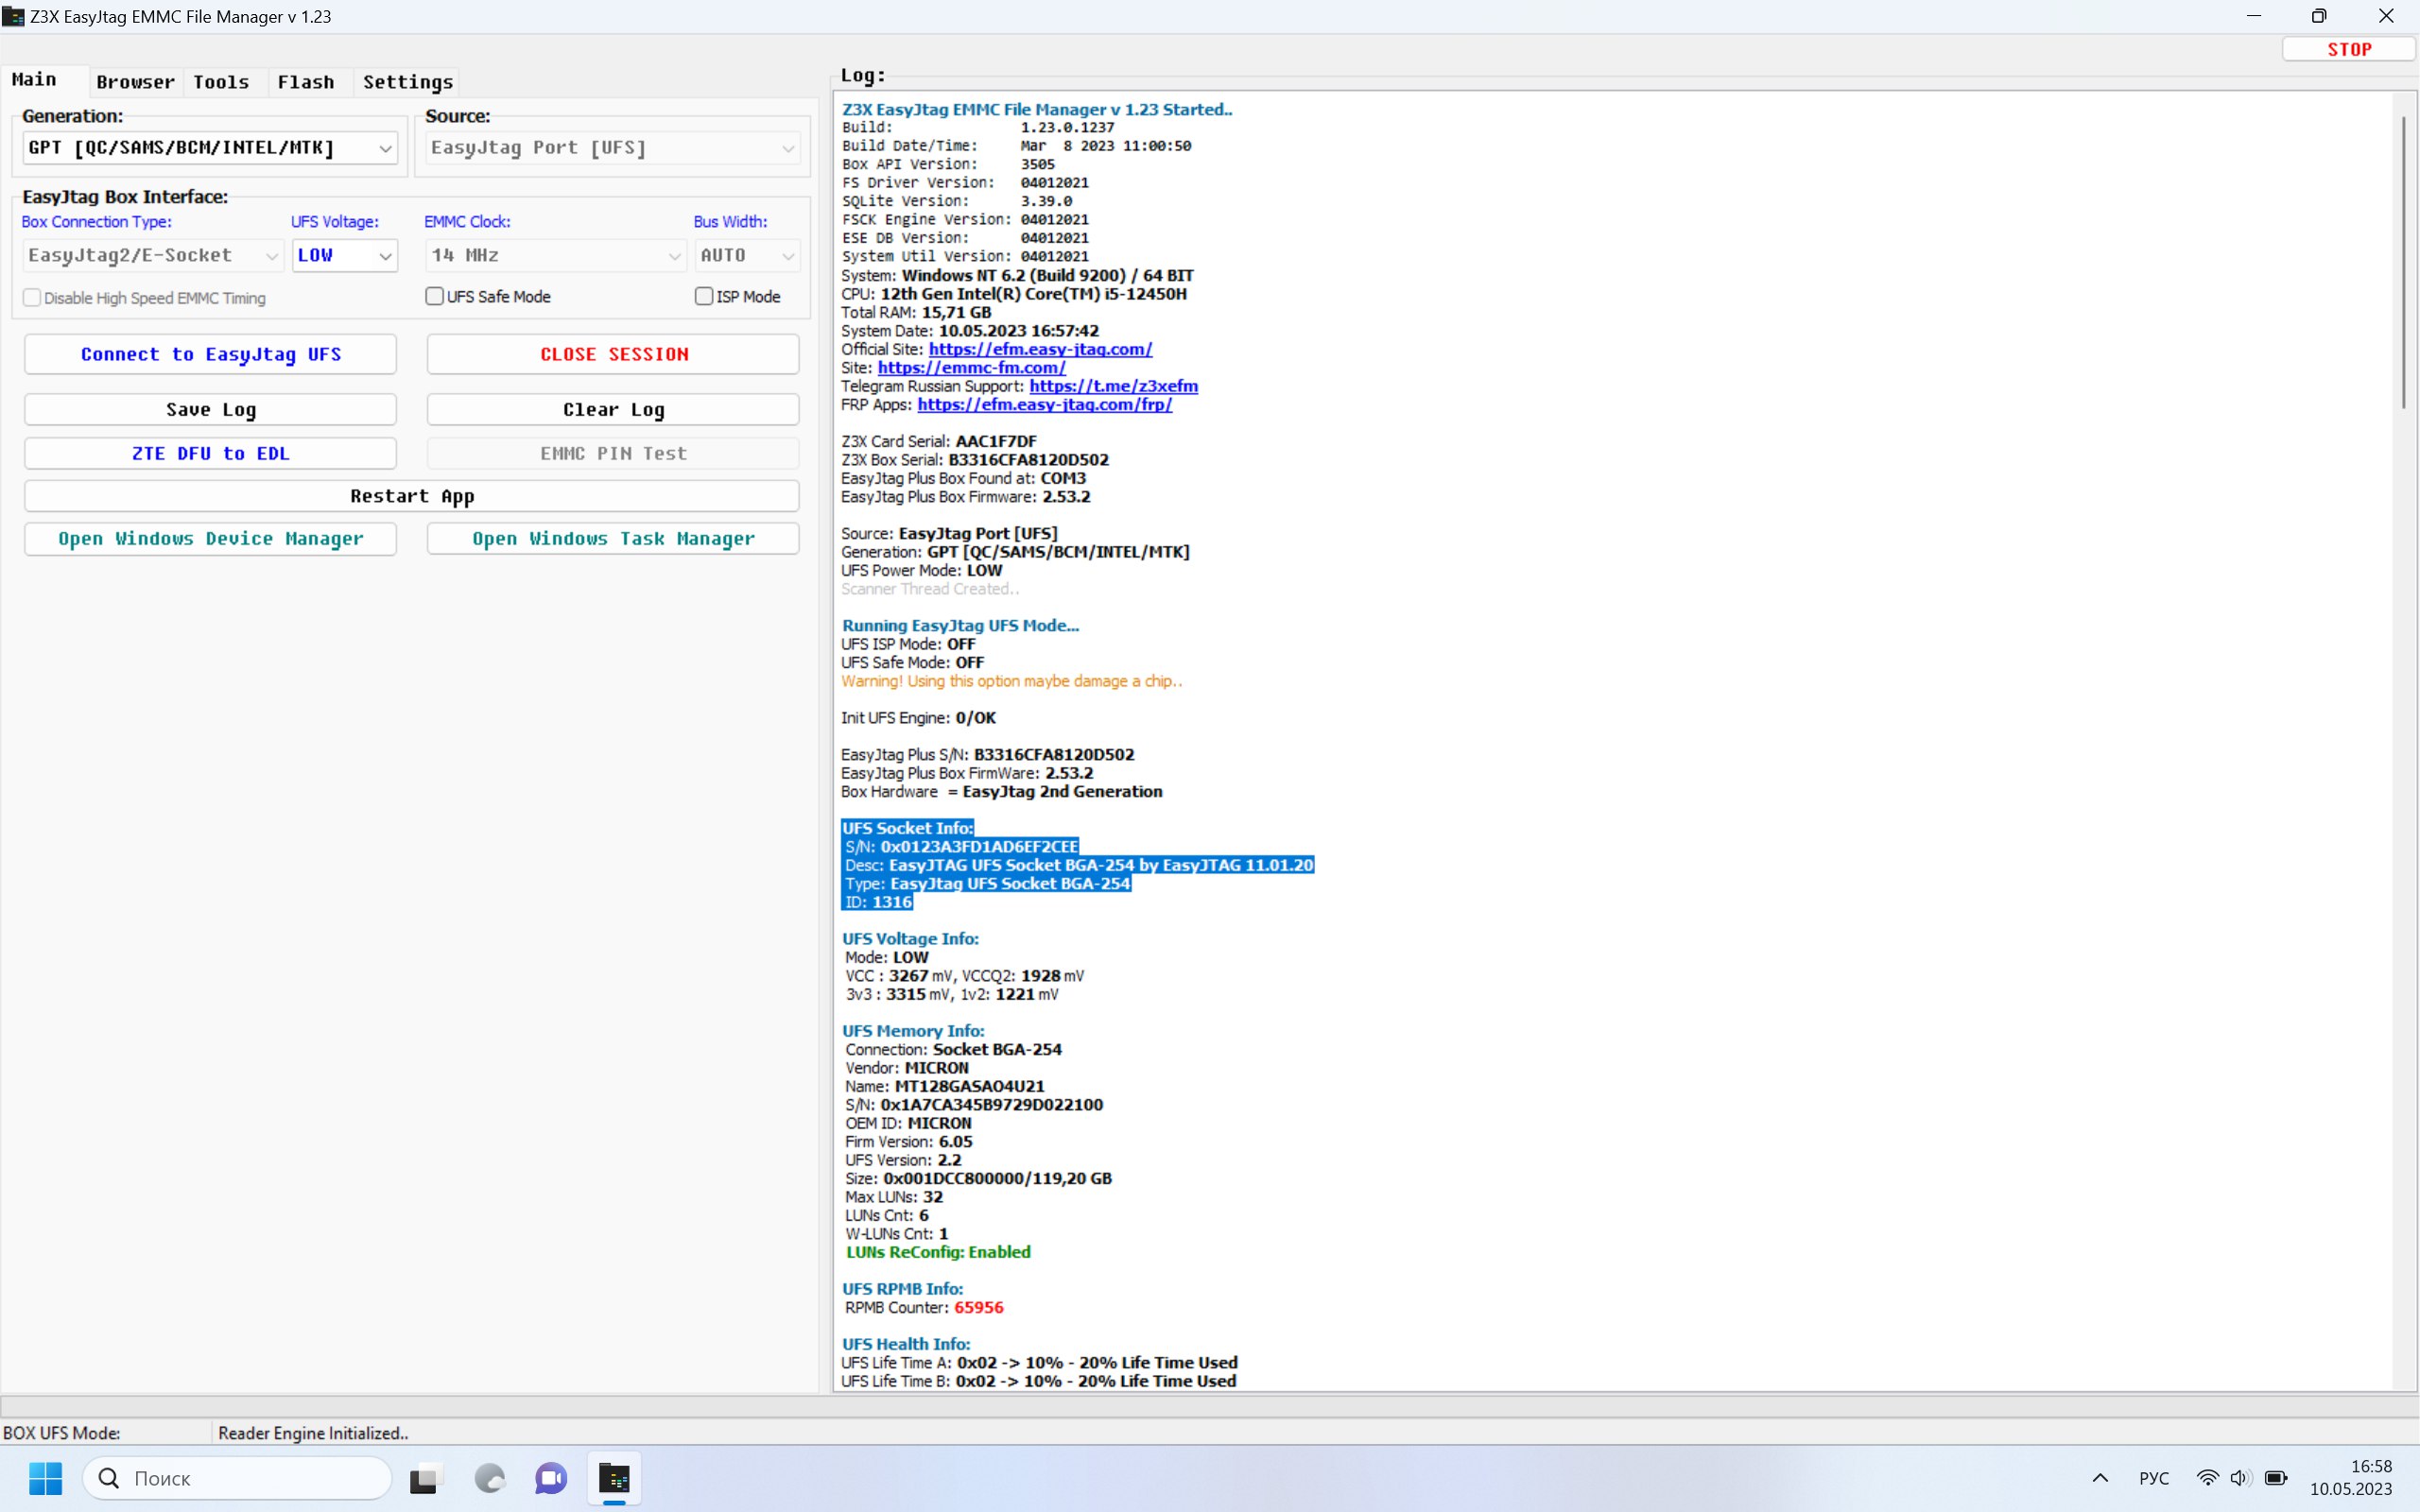The image size is (2420, 1512).
Task: Click the orange Warning damage a chip line
Action: click(x=1011, y=681)
